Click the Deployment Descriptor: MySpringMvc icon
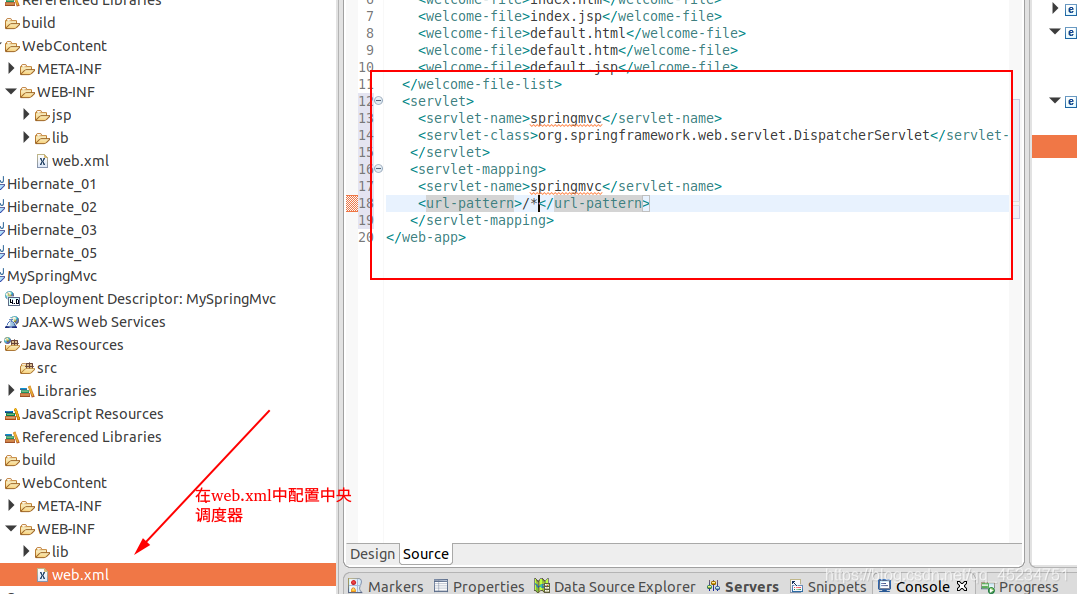Image resolution: width=1077 pixels, height=594 pixels. (x=14, y=298)
